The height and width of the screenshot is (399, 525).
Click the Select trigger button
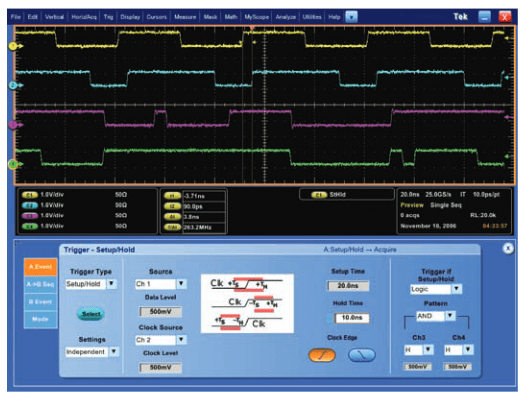[x=91, y=314]
